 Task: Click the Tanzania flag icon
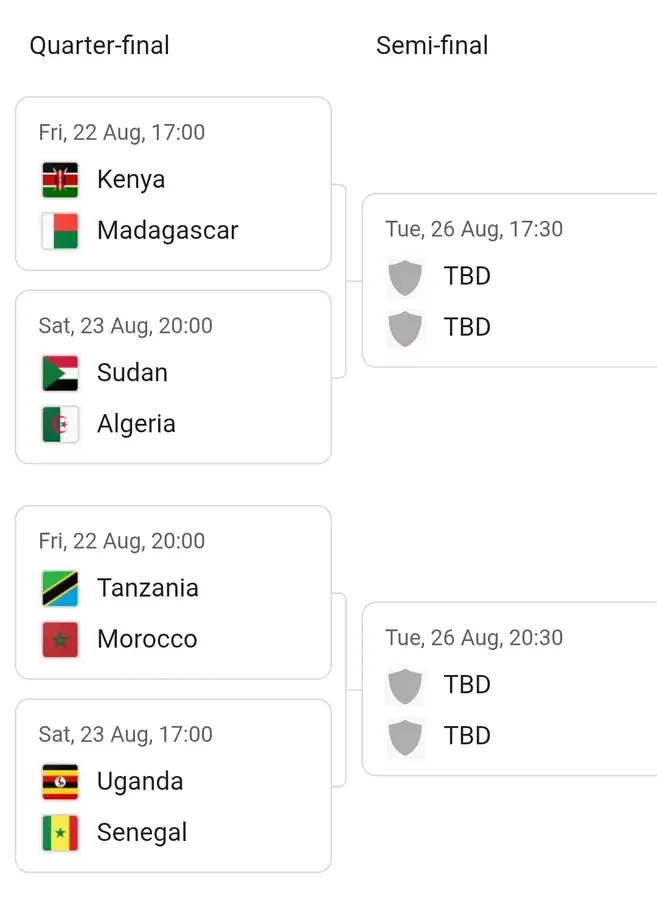(x=60, y=589)
